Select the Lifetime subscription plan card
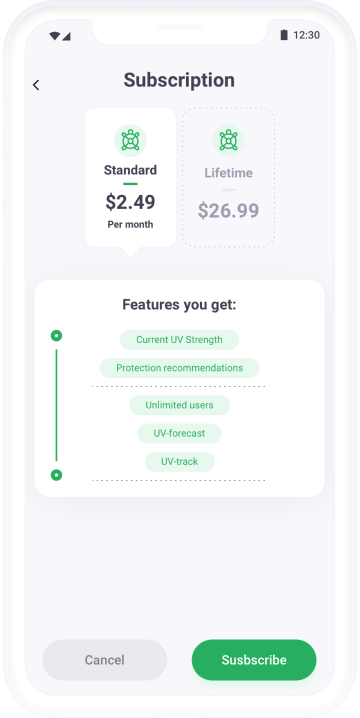The height and width of the screenshot is (718, 360). pos(229,177)
